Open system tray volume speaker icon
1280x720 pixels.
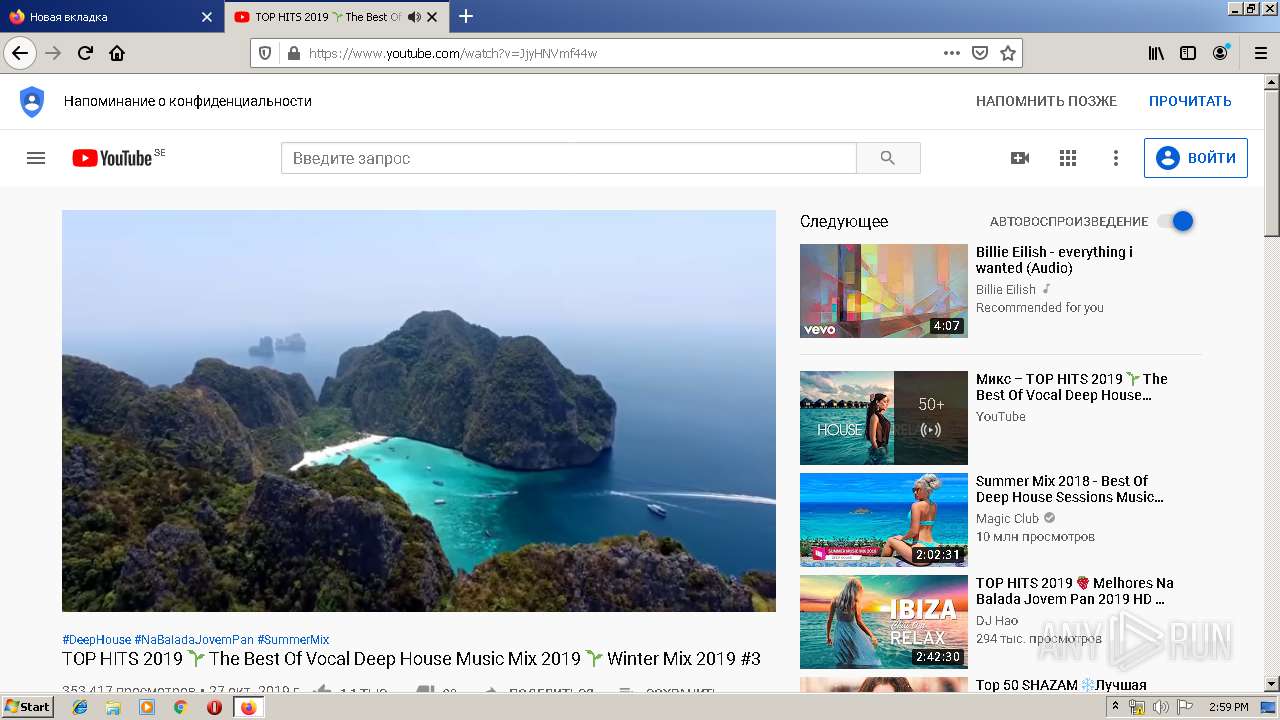coord(1161,707)
